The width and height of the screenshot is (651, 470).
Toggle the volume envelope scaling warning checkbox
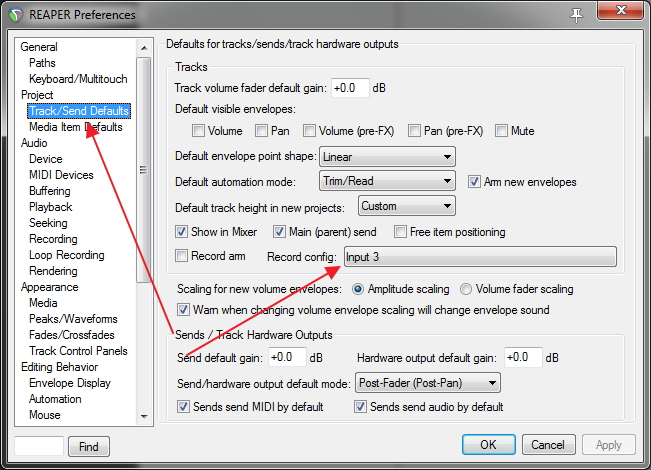coord(183,310)
